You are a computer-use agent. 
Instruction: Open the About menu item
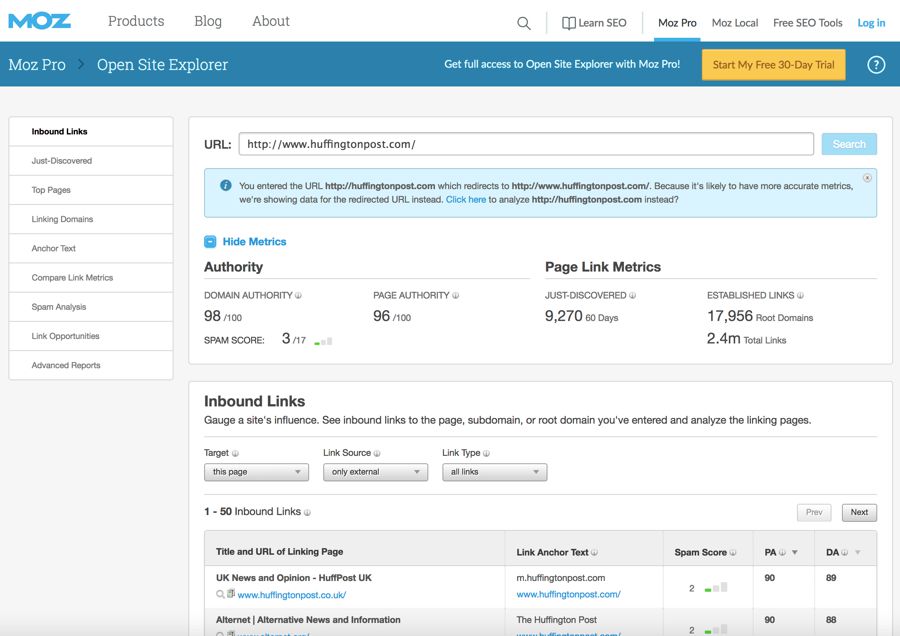click(271, 21)
